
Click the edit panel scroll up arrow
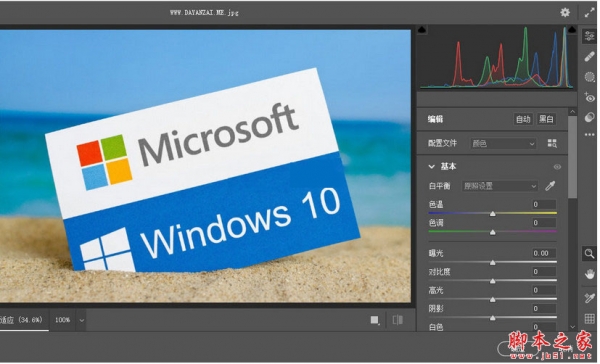point(572,112)
